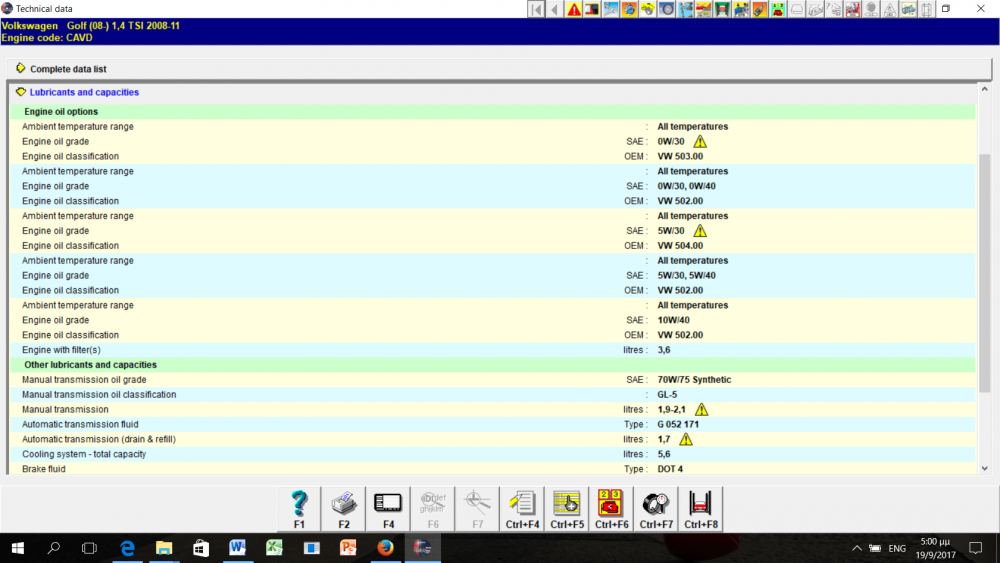Select the Engine with filter(s) row label
Screen dimensions: 1000x563
click(61, 349)
